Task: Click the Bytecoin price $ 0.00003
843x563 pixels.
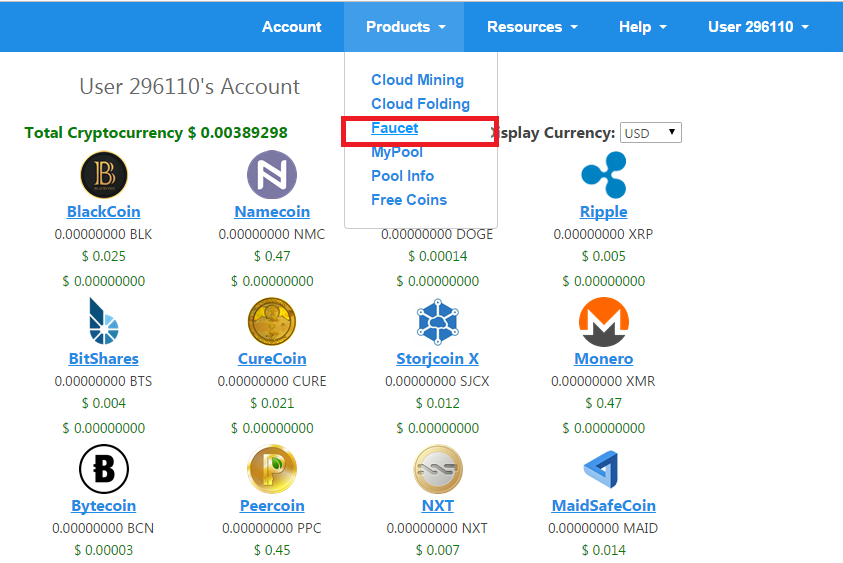Action: tap(104, 551)
